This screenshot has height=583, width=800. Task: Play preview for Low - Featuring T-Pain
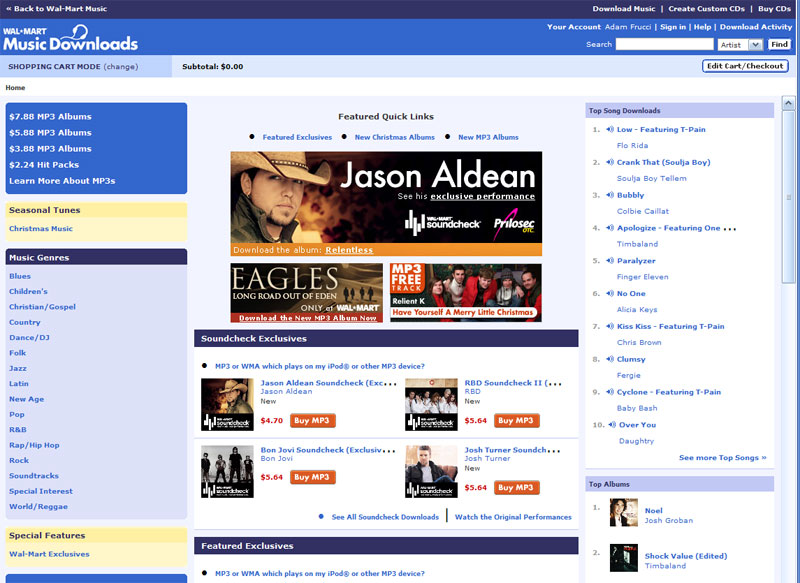coord(610,130)
